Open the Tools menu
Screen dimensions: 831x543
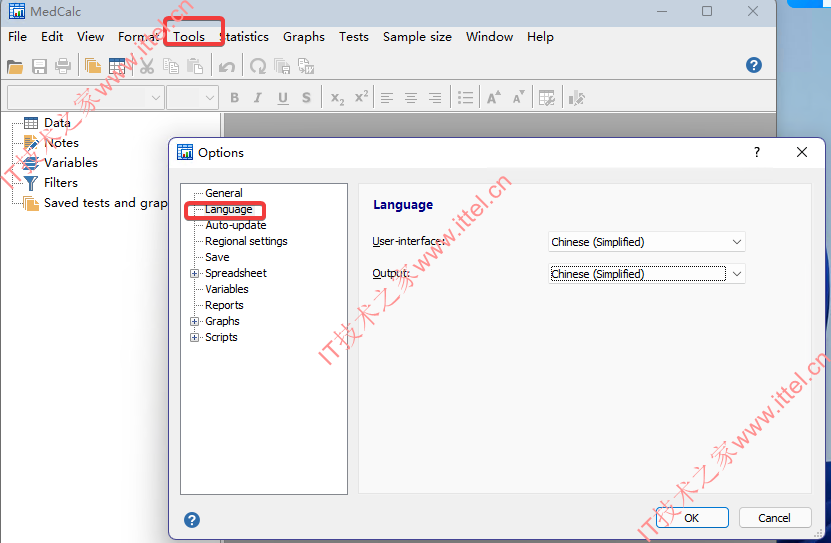click(x=189, y=37)
